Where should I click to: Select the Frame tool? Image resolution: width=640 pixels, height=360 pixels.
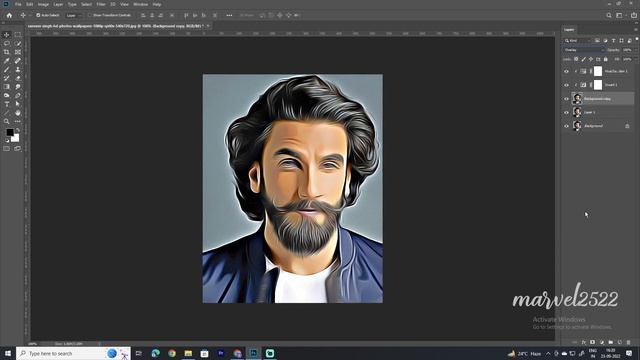(18, 52)
